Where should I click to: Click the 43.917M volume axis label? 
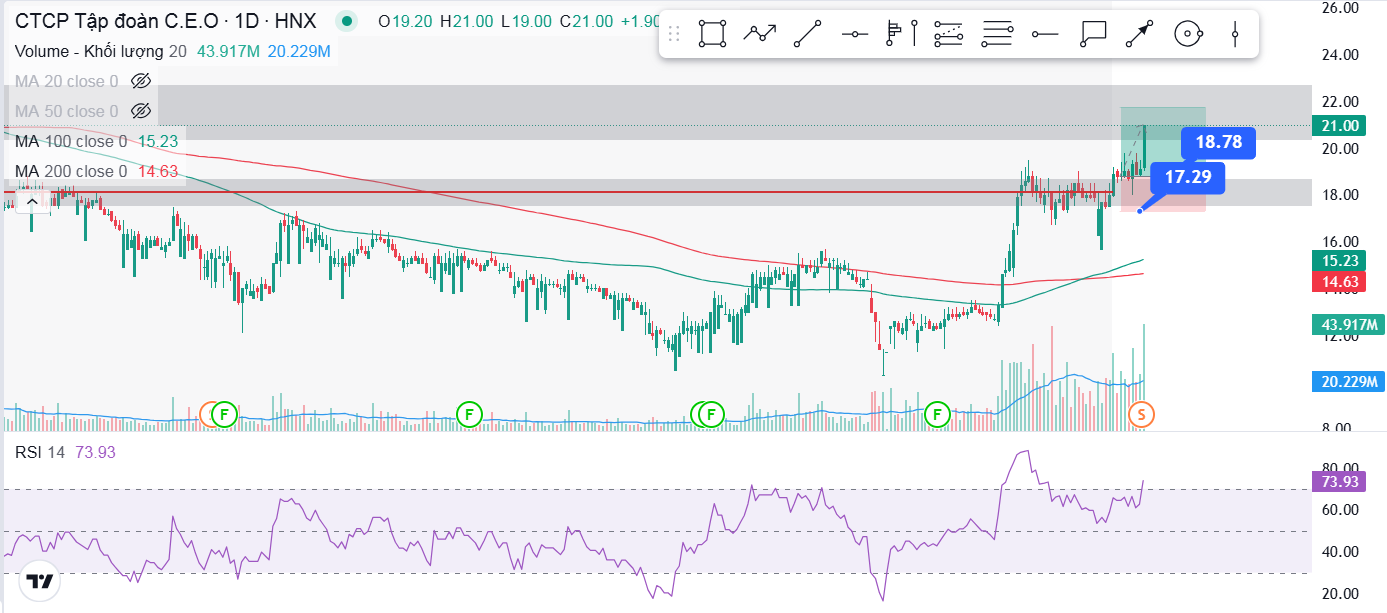pyautogui.click(x=1346, y=325)
